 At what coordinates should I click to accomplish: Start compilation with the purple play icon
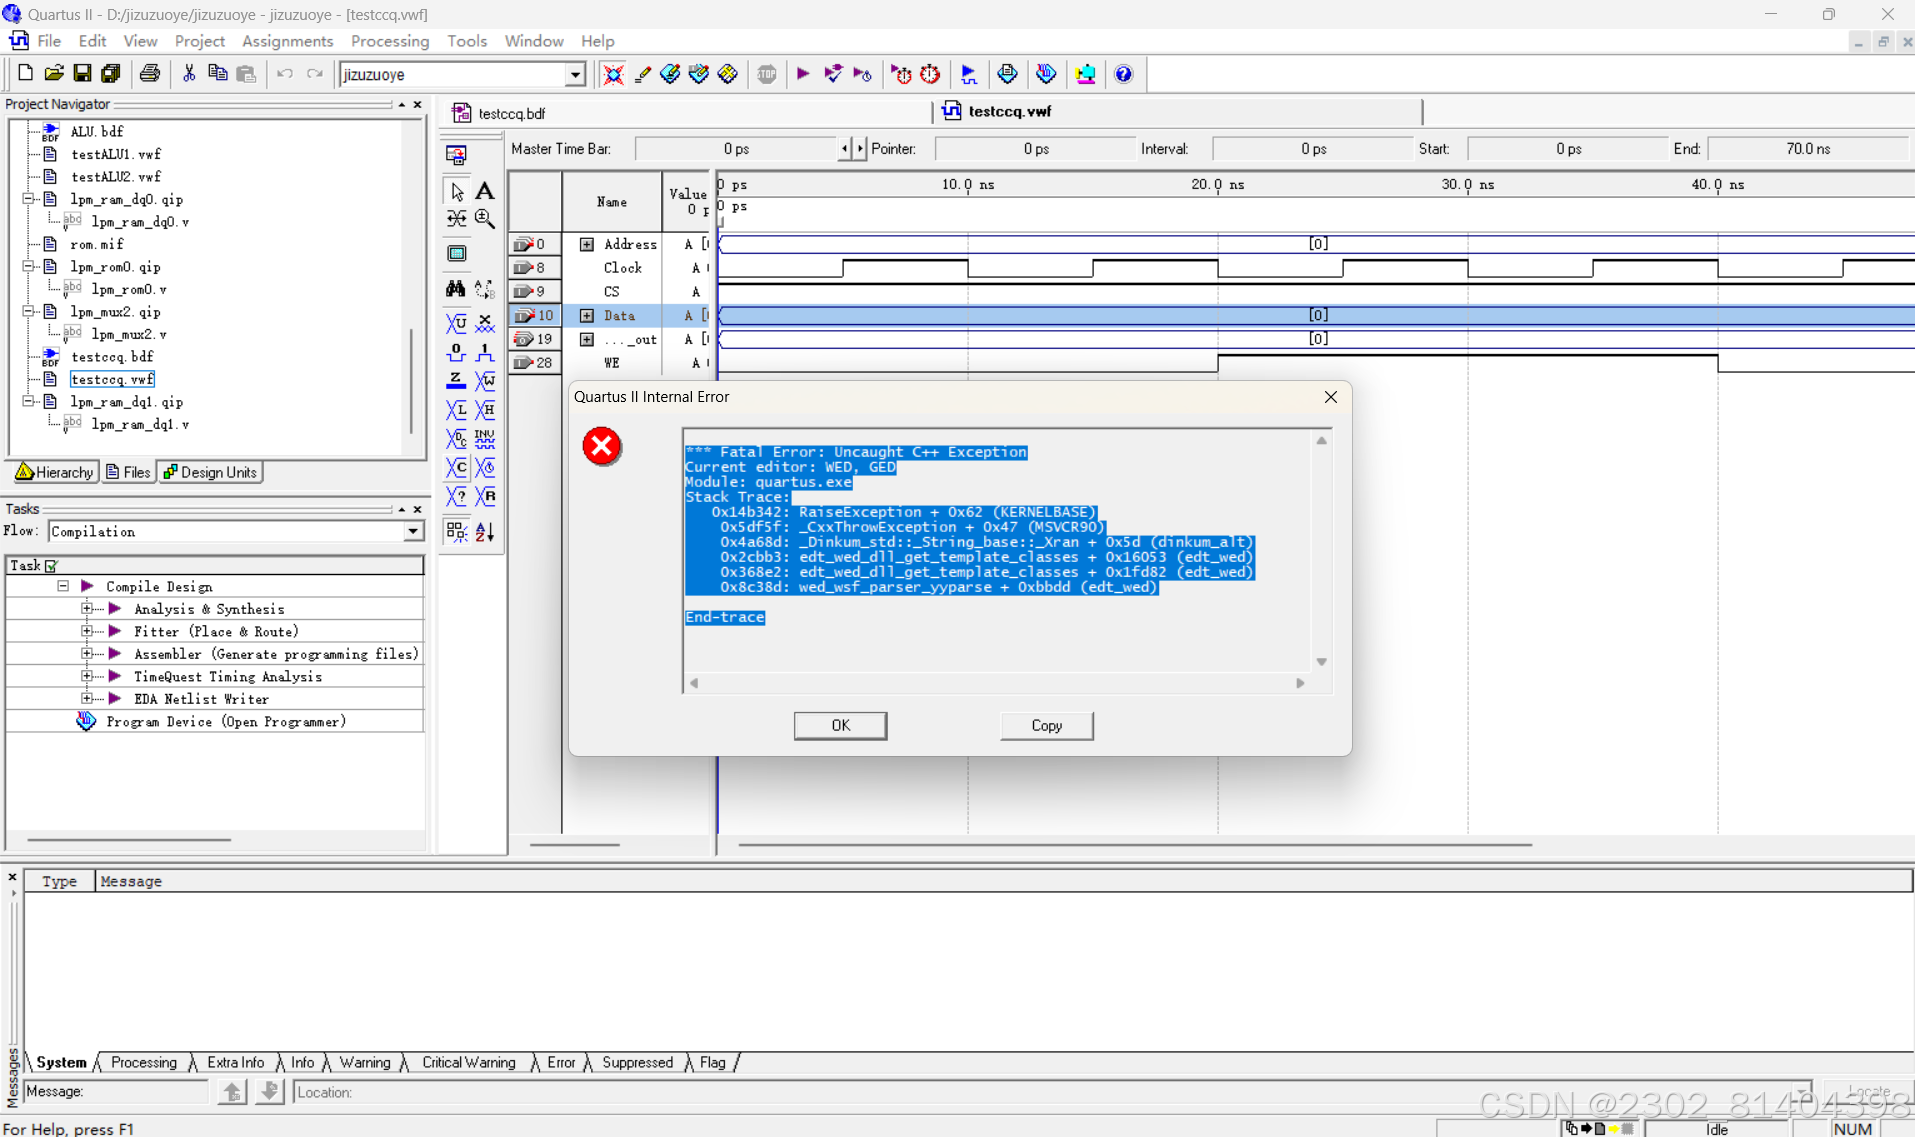803,74
